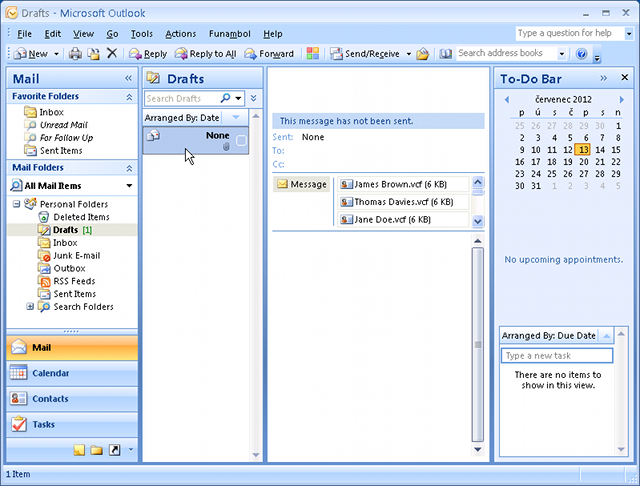Click the Help question mark icon

click(x=581, y=54)
